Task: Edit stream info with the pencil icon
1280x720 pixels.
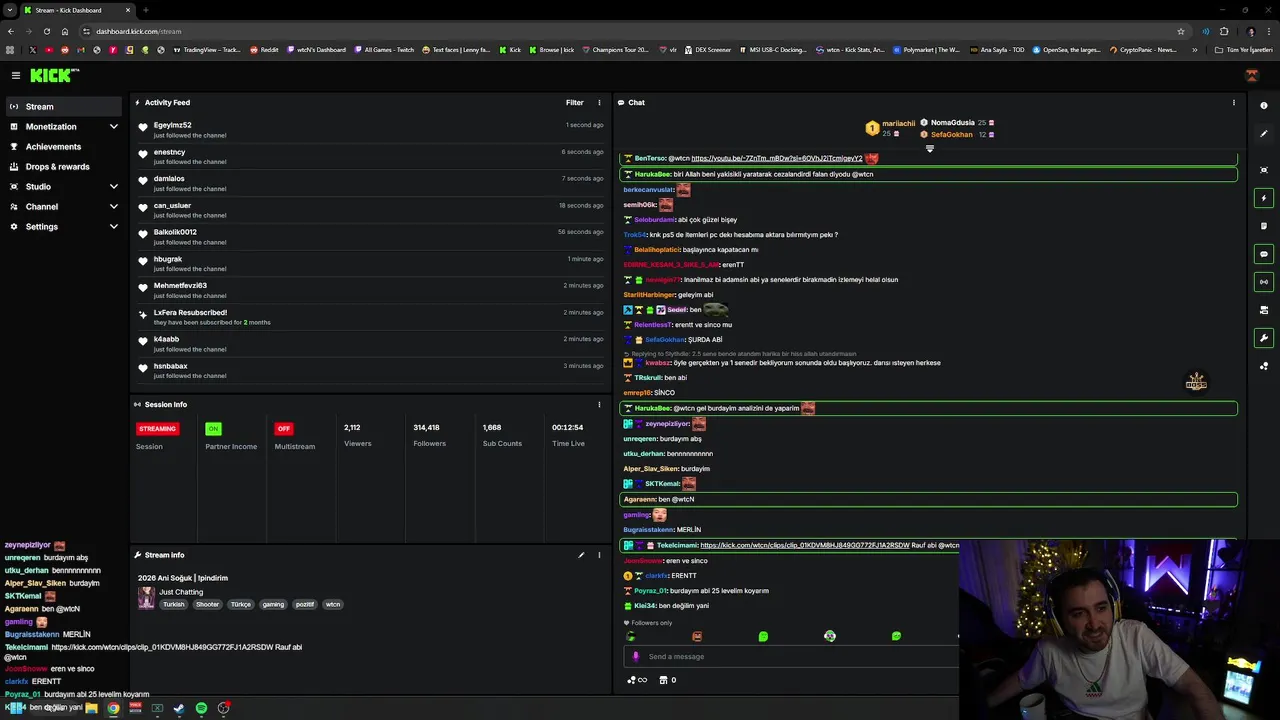Action: click(x=581, y=555)
